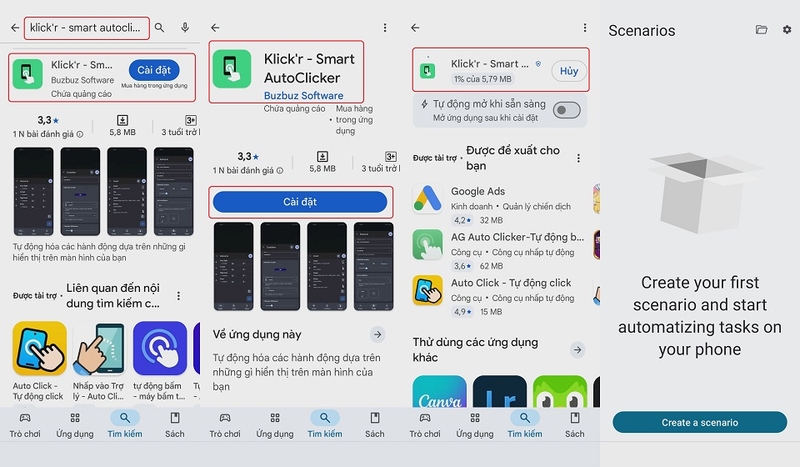Screen dimensions: 800x467
Task: Open the Canva app icon
Action: coord(439,391)
